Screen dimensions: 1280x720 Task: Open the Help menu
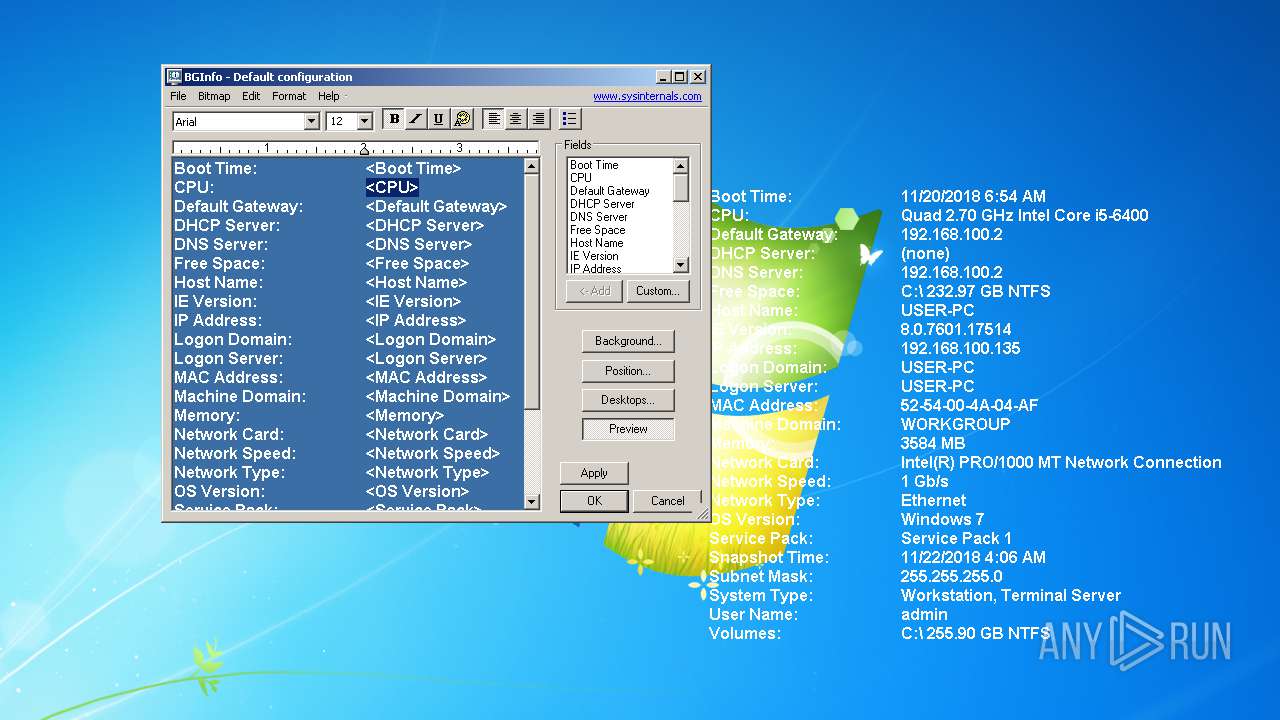(329, 96)
